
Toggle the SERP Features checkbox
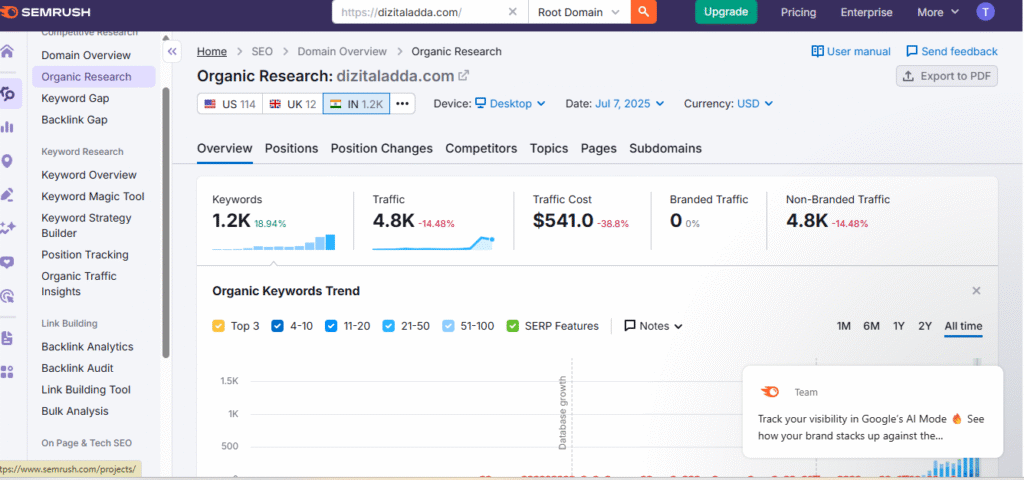pyautogui.click(x=513, y=326)
